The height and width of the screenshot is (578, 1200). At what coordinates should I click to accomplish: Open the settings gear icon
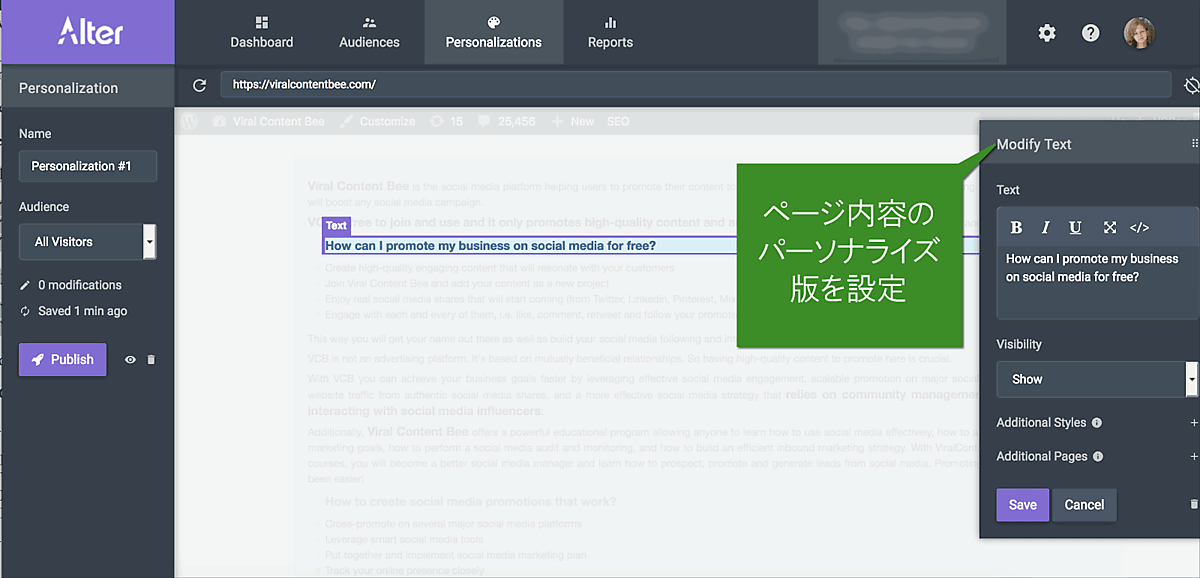(1046, 33)
